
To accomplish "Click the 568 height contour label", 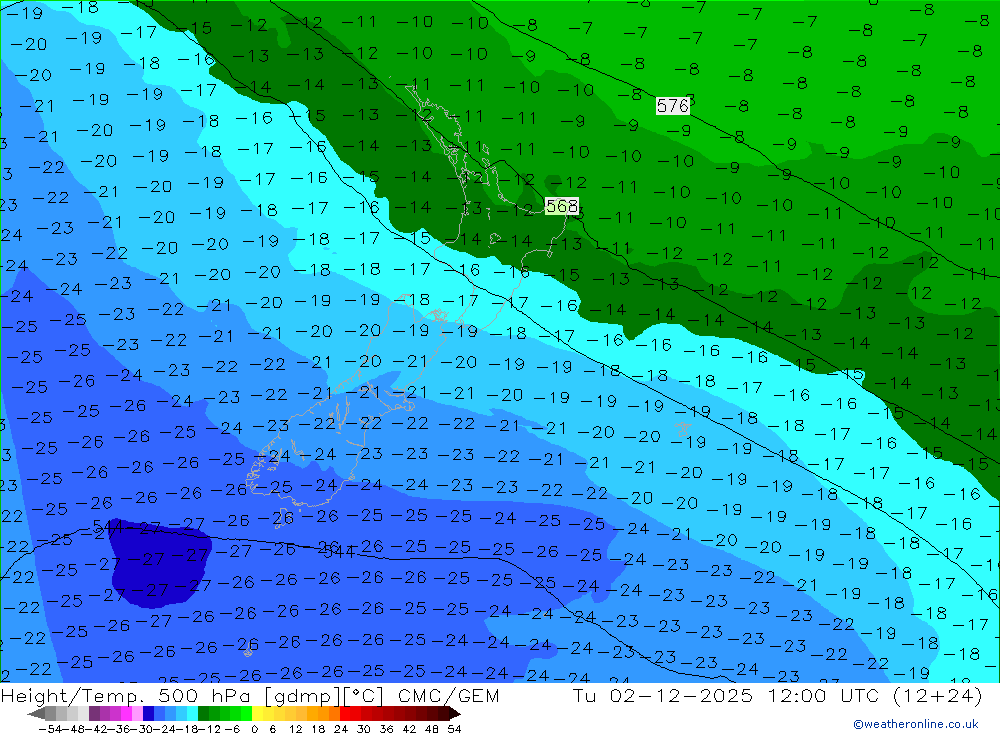I will [x=562, y=205].
